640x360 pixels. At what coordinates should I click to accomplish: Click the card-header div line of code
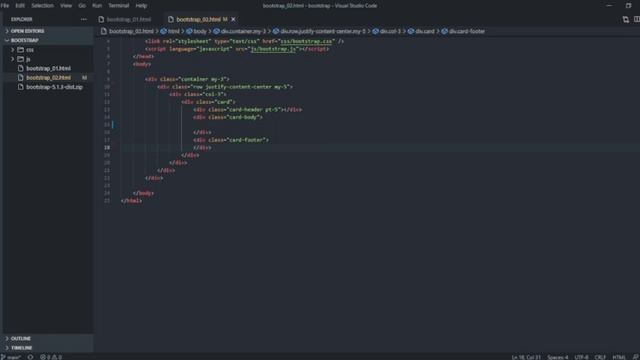pyautogui.click(x=248, y=109)
